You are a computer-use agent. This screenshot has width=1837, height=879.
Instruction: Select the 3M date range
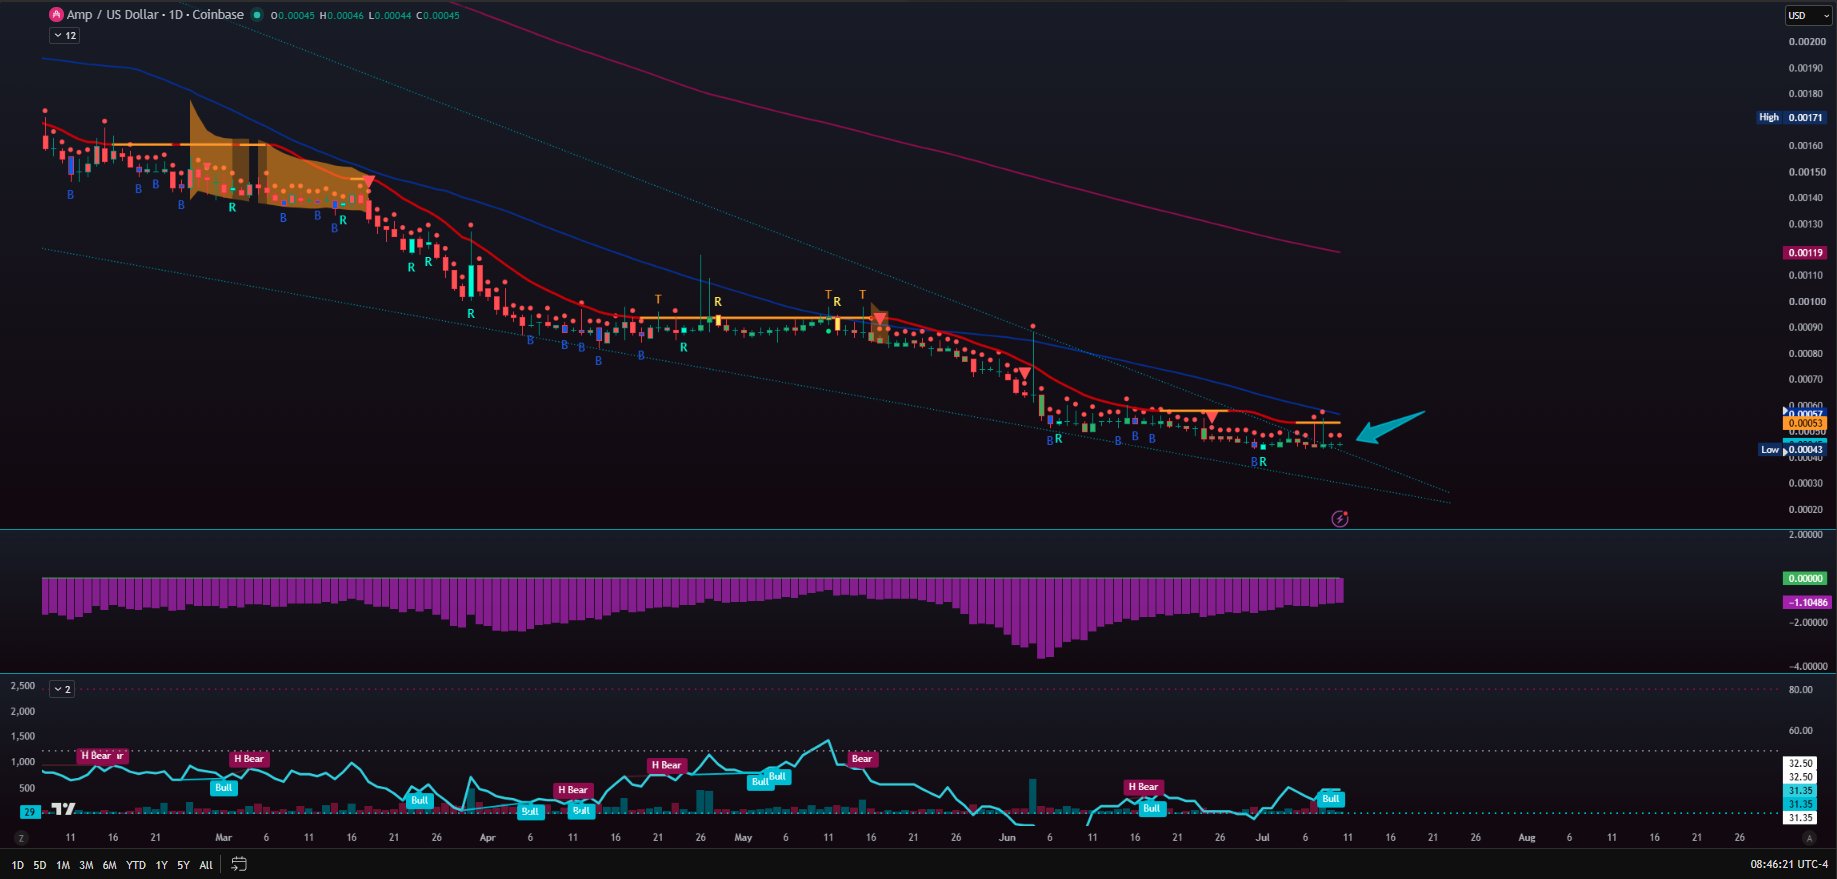tap(86, 865)
